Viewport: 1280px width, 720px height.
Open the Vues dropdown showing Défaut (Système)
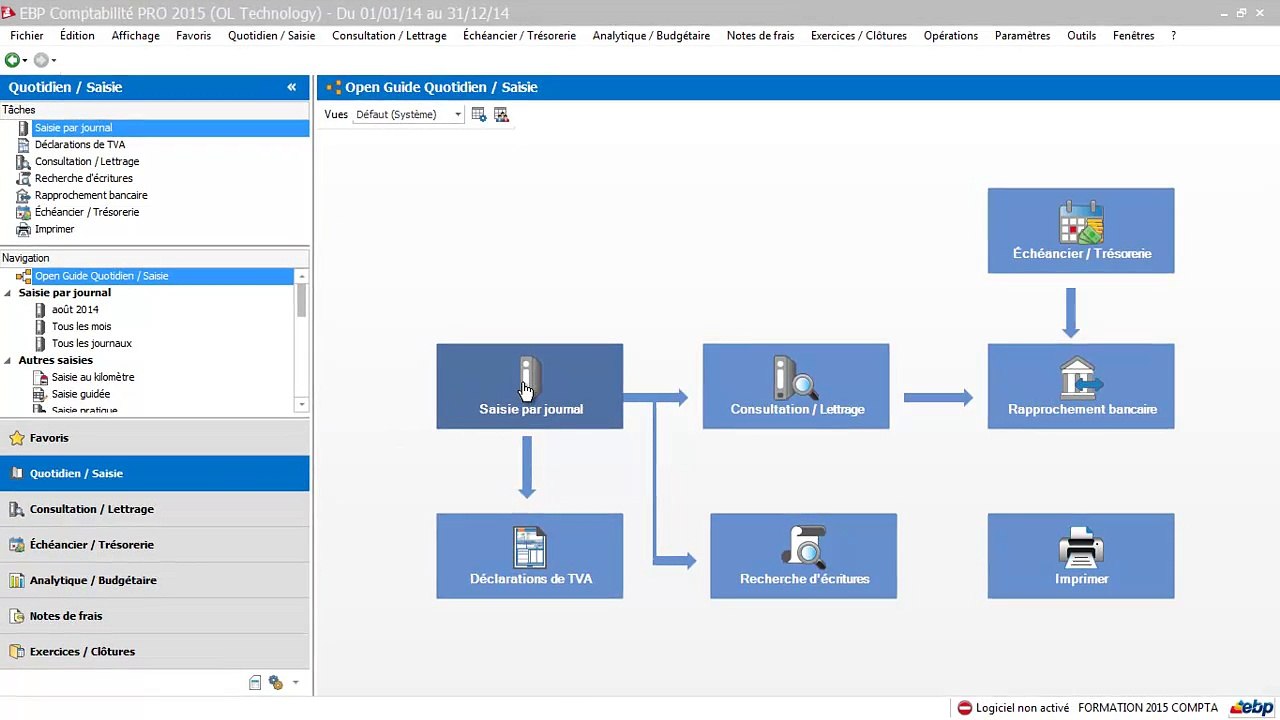(x=409, y=115)
